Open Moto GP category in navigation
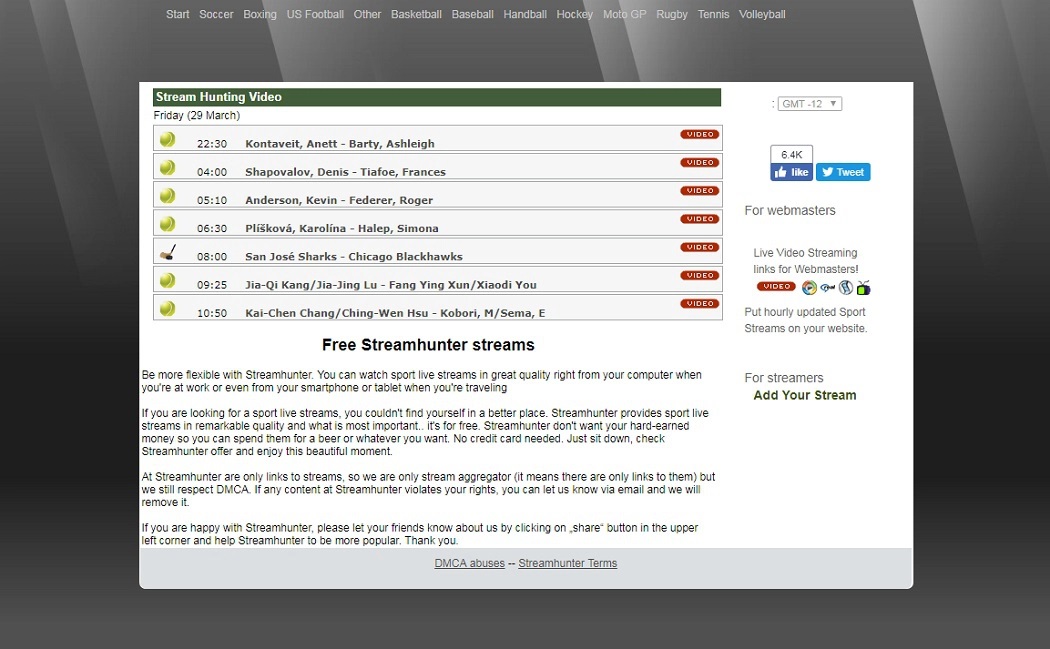1050x649 pixels. 625,14
